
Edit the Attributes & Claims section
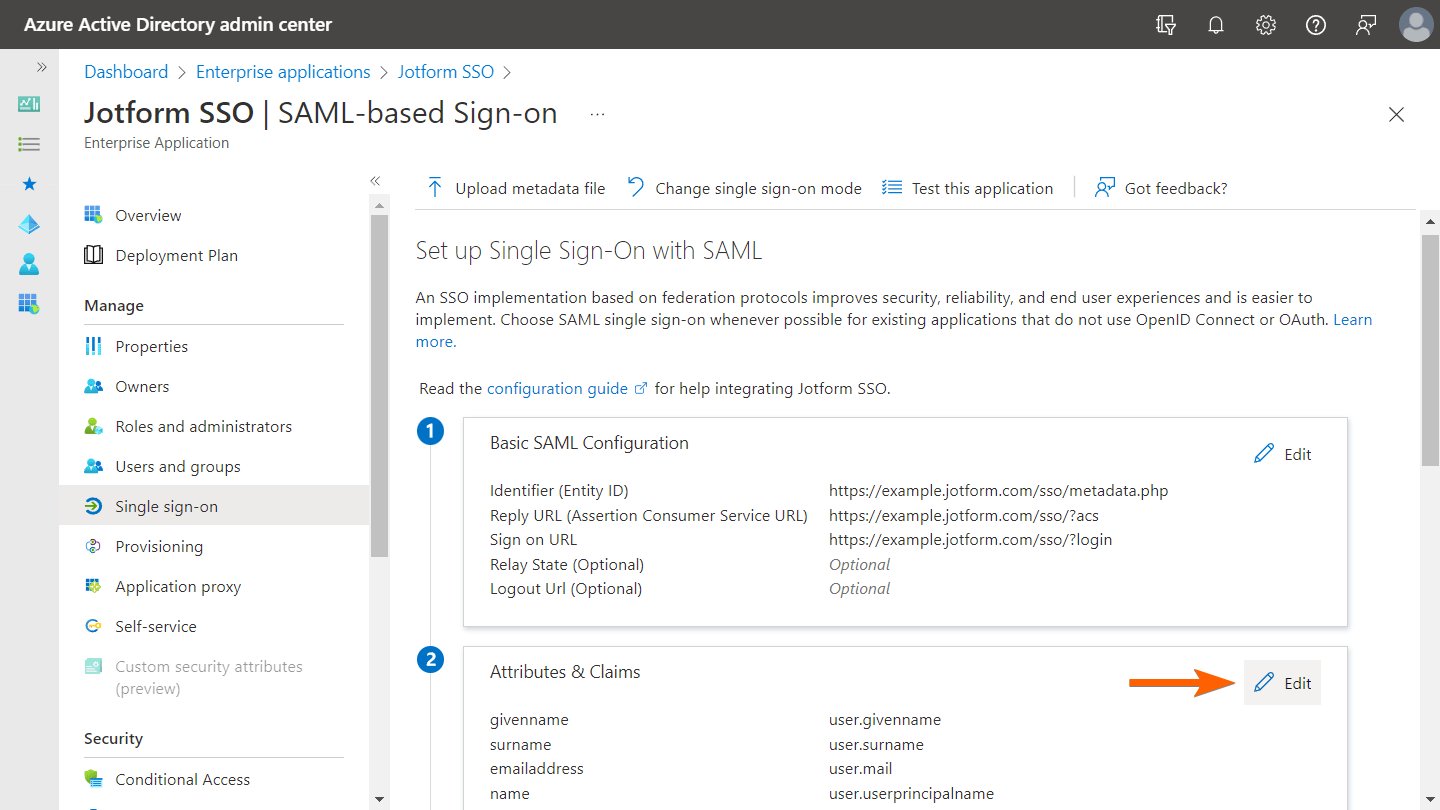pyautogui.click(x=1283, y=683)
